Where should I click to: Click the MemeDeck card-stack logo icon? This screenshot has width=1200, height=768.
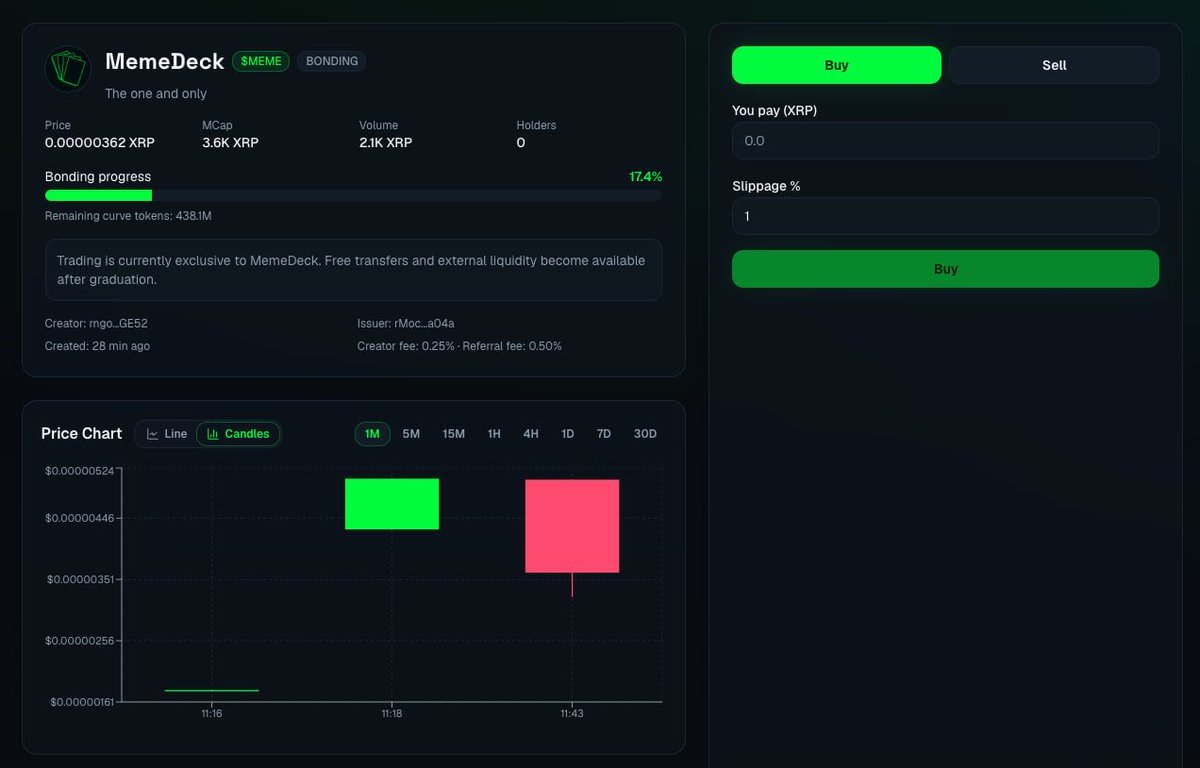tap(68, 69)
